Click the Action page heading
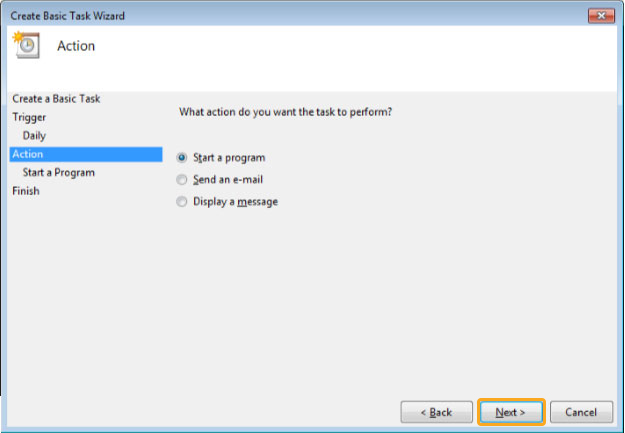This screenshot has width=625, height=433. 76,46
